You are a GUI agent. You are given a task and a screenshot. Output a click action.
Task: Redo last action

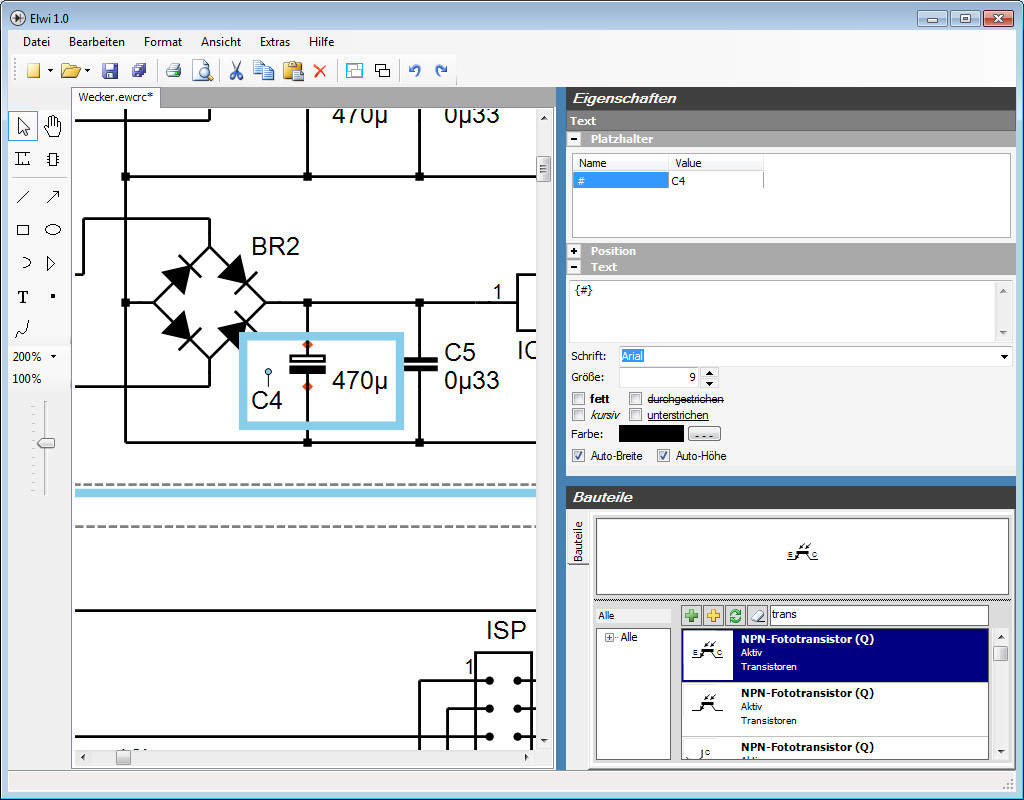pos(441,71)
